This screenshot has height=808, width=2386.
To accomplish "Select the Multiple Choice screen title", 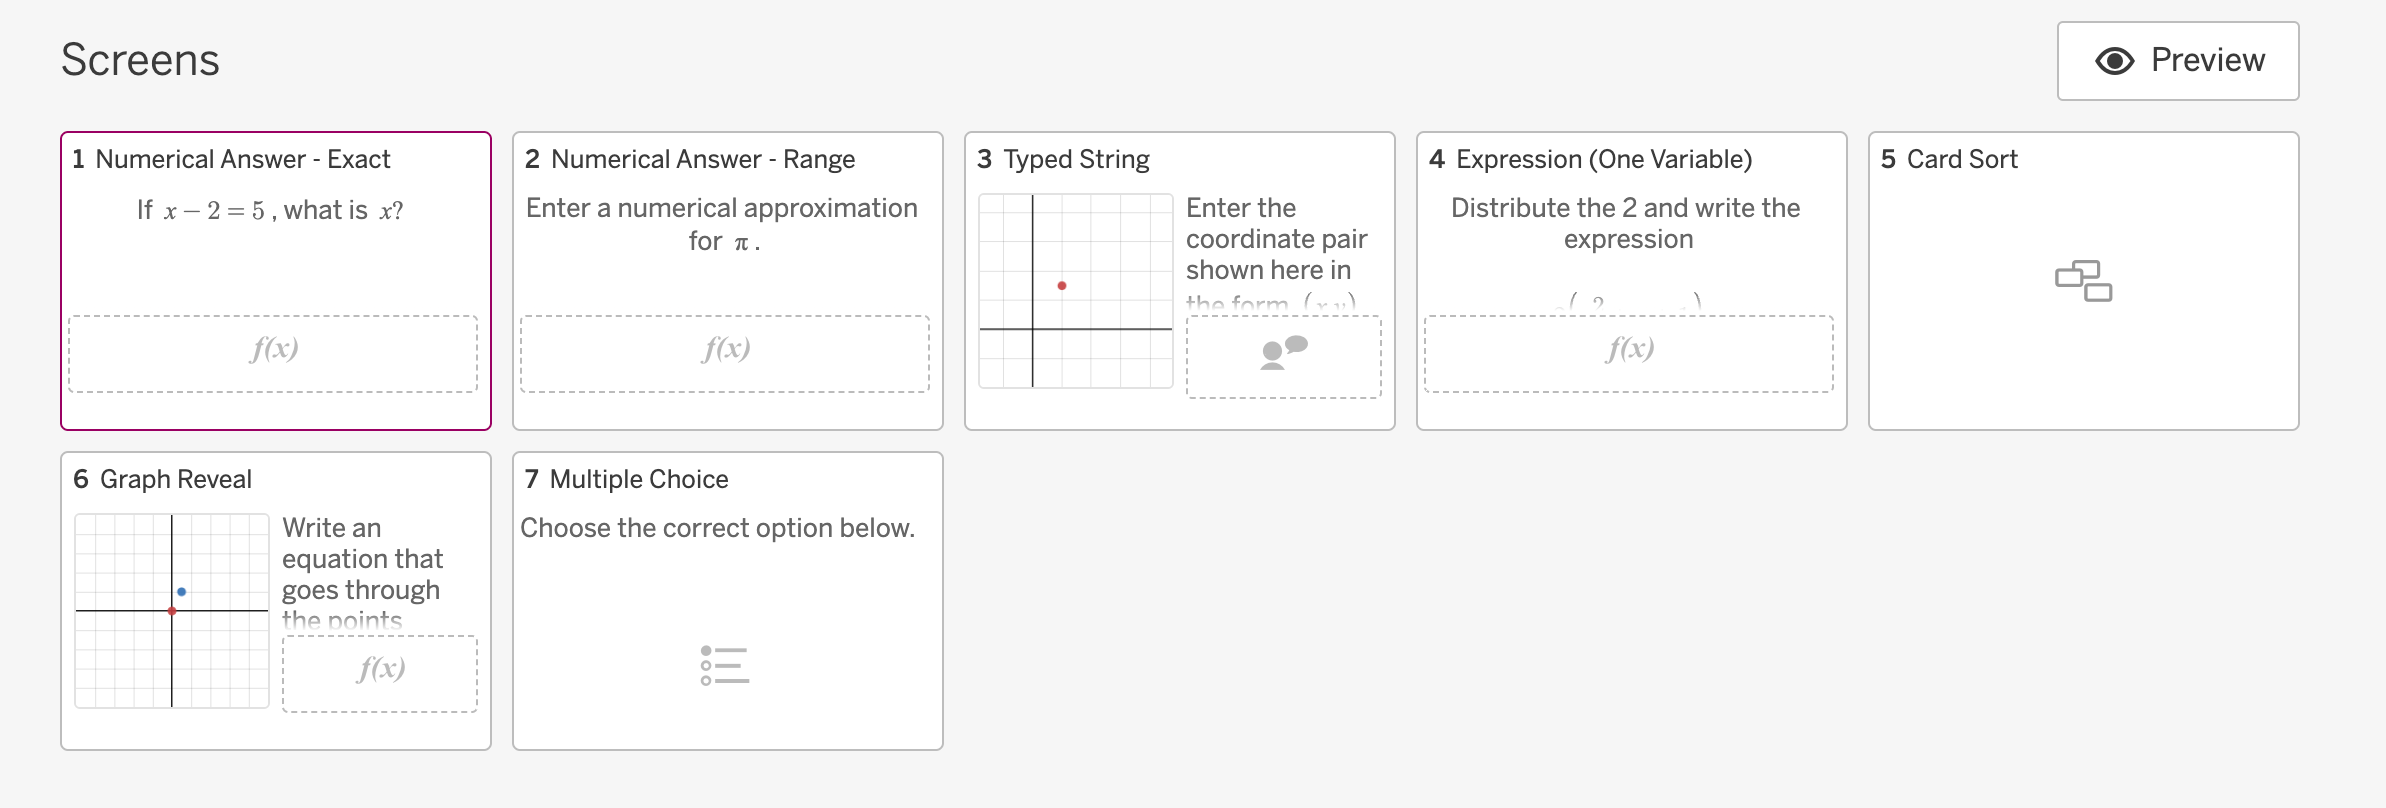I will (x=638, y=479).
